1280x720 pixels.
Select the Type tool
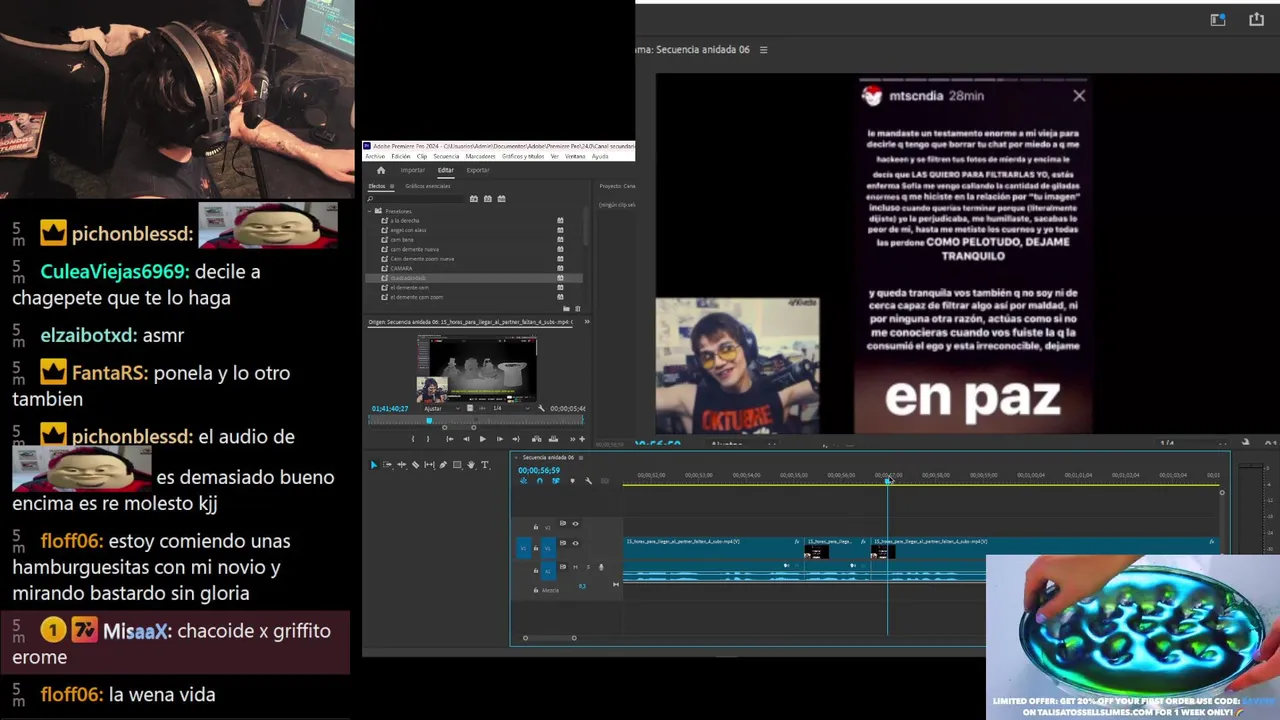[x=485, y=465]
